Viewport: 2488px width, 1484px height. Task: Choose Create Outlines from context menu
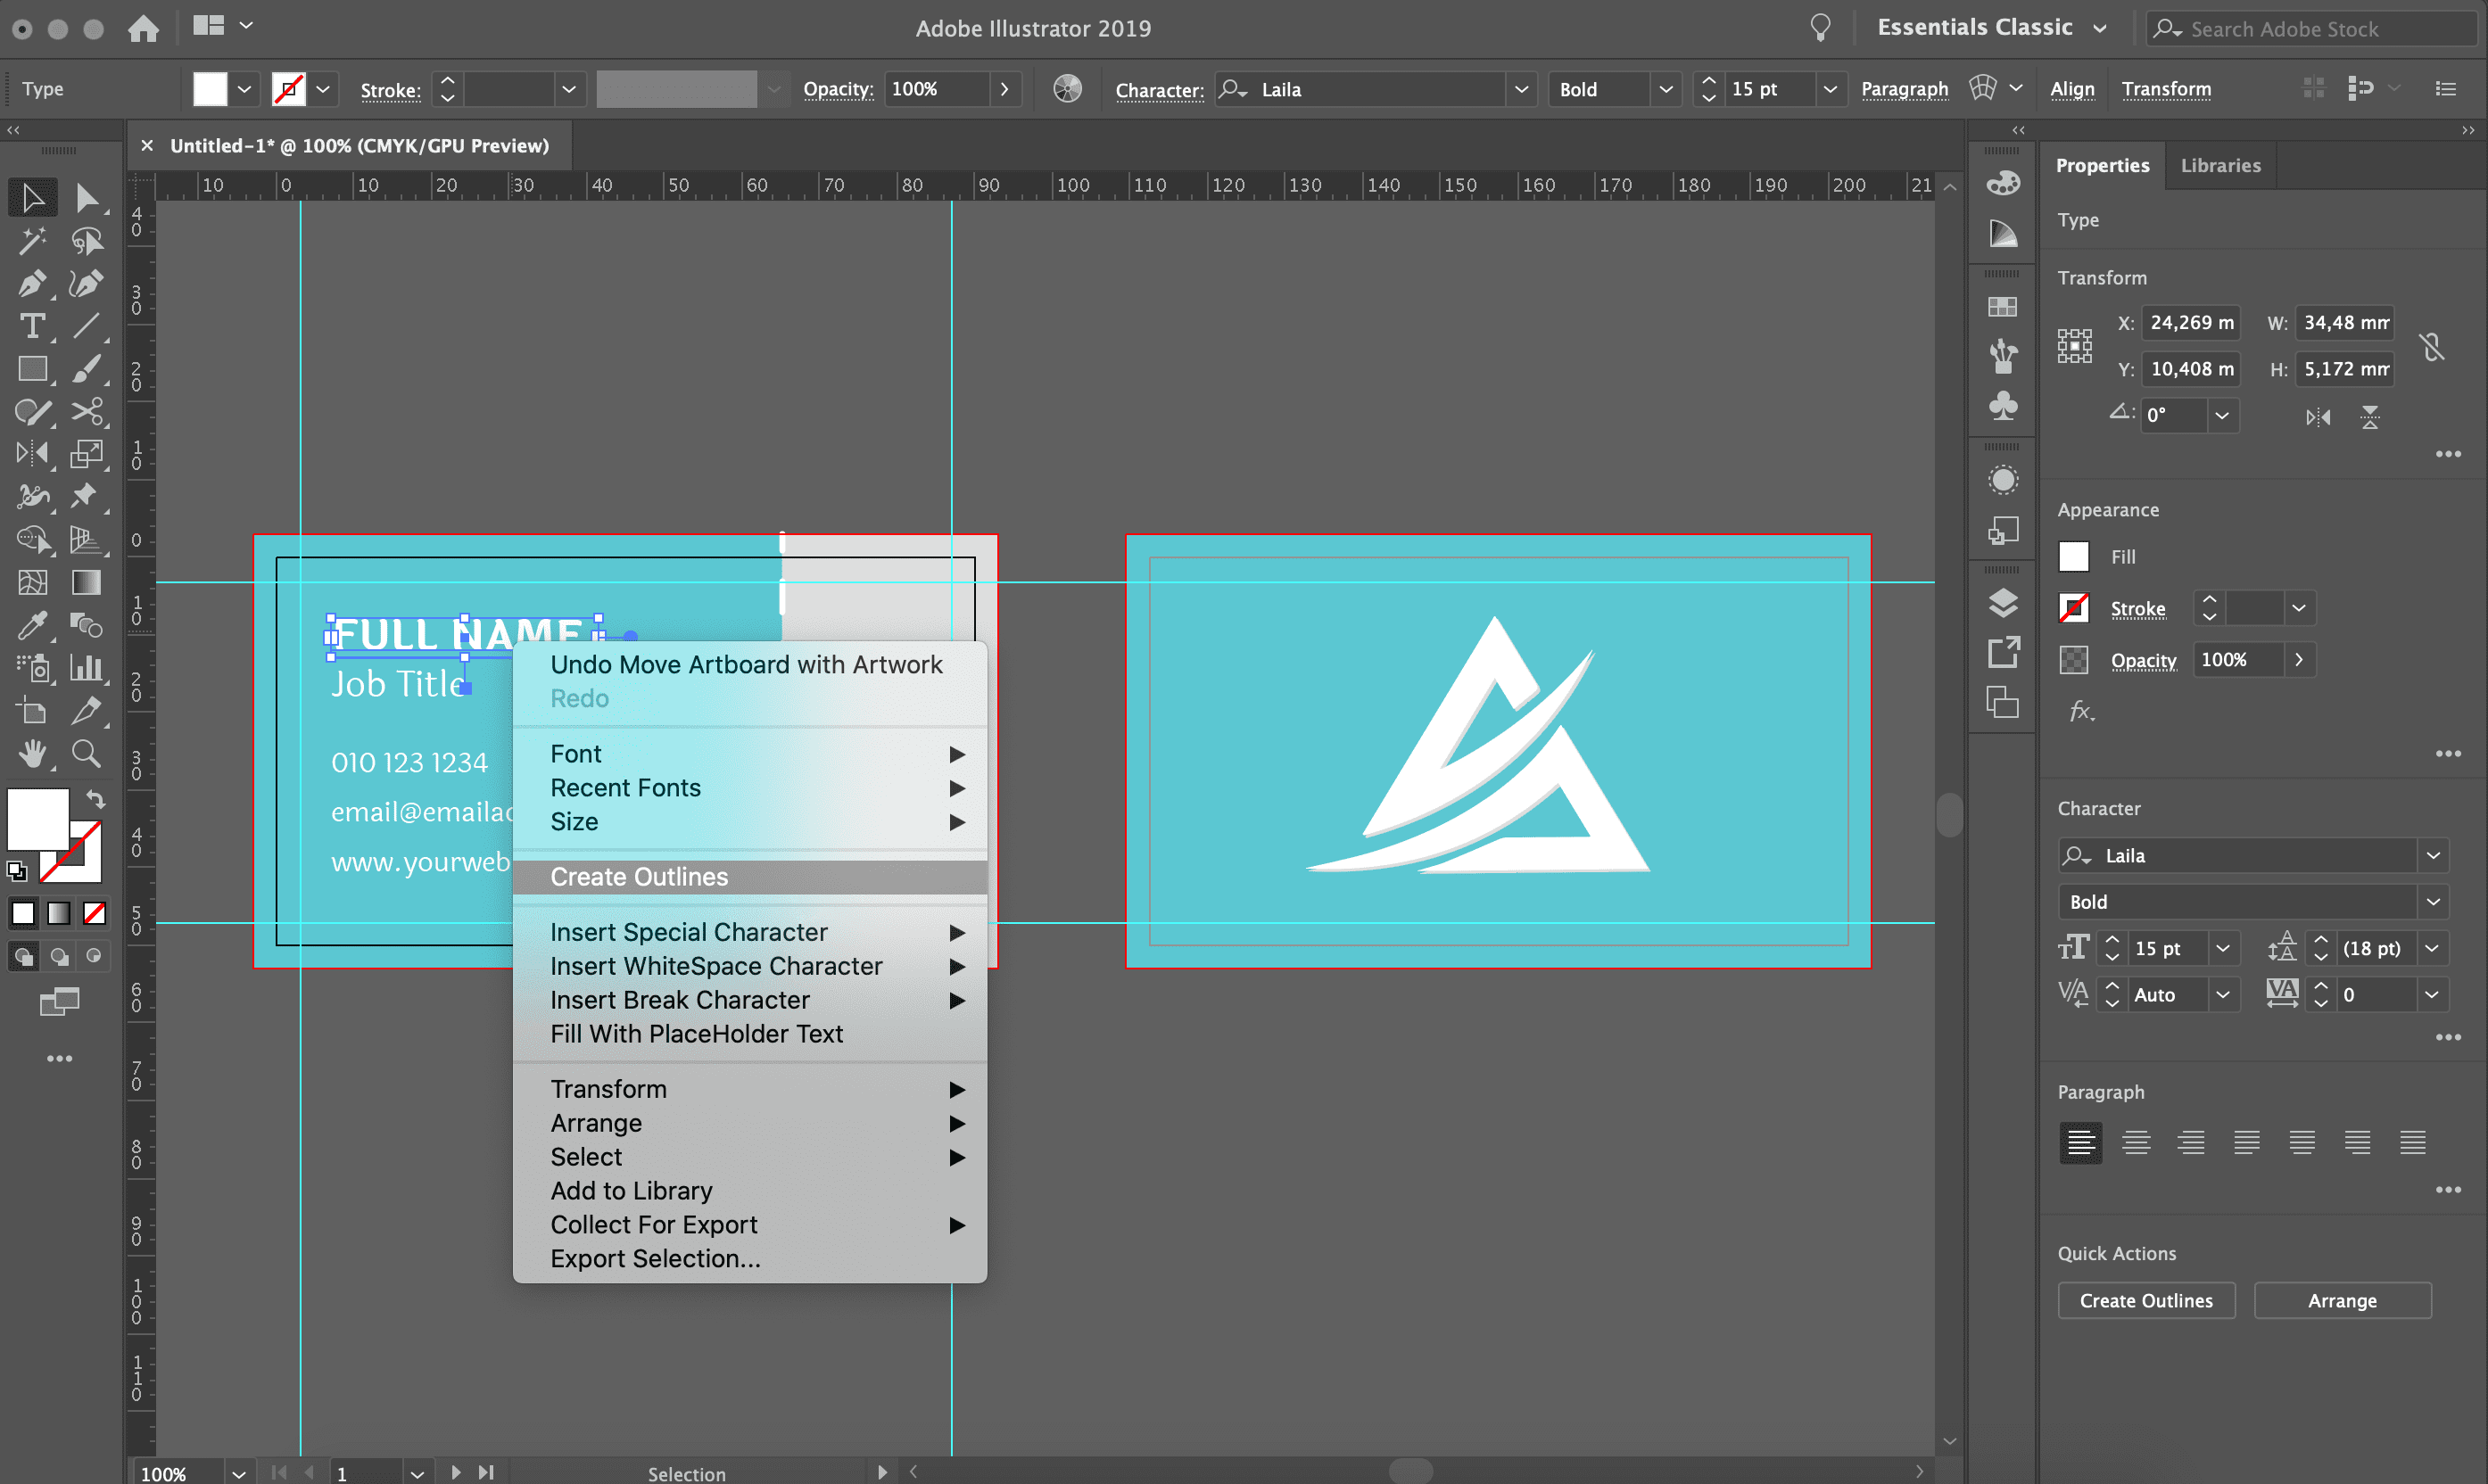click(x=749, y=877)
